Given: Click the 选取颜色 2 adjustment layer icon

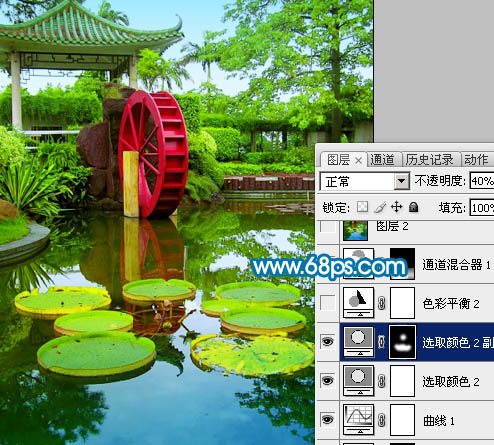Looking at the screenshot, I should click(x=358, y=380).
